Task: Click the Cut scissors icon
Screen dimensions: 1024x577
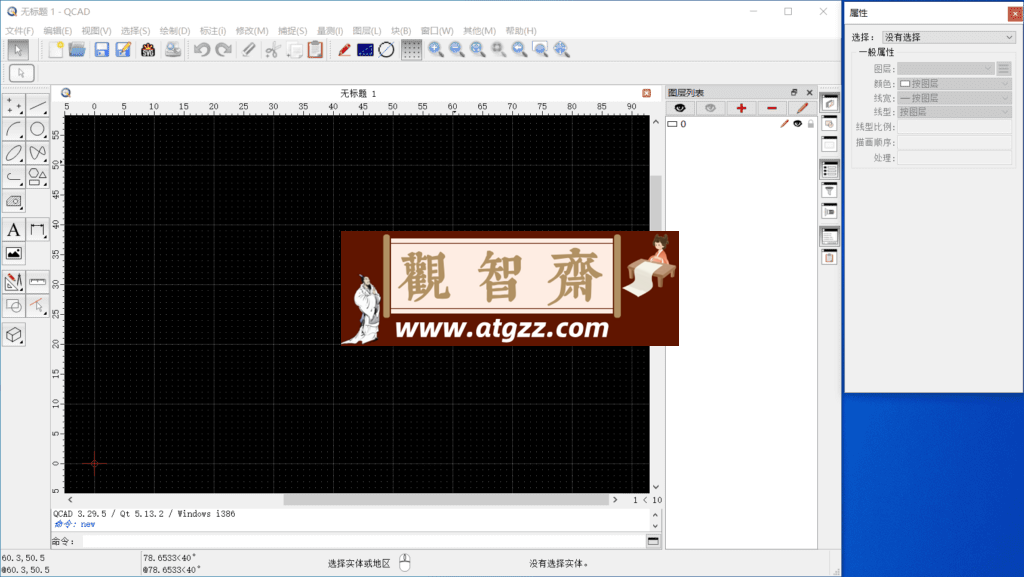Action: point(272,50)
